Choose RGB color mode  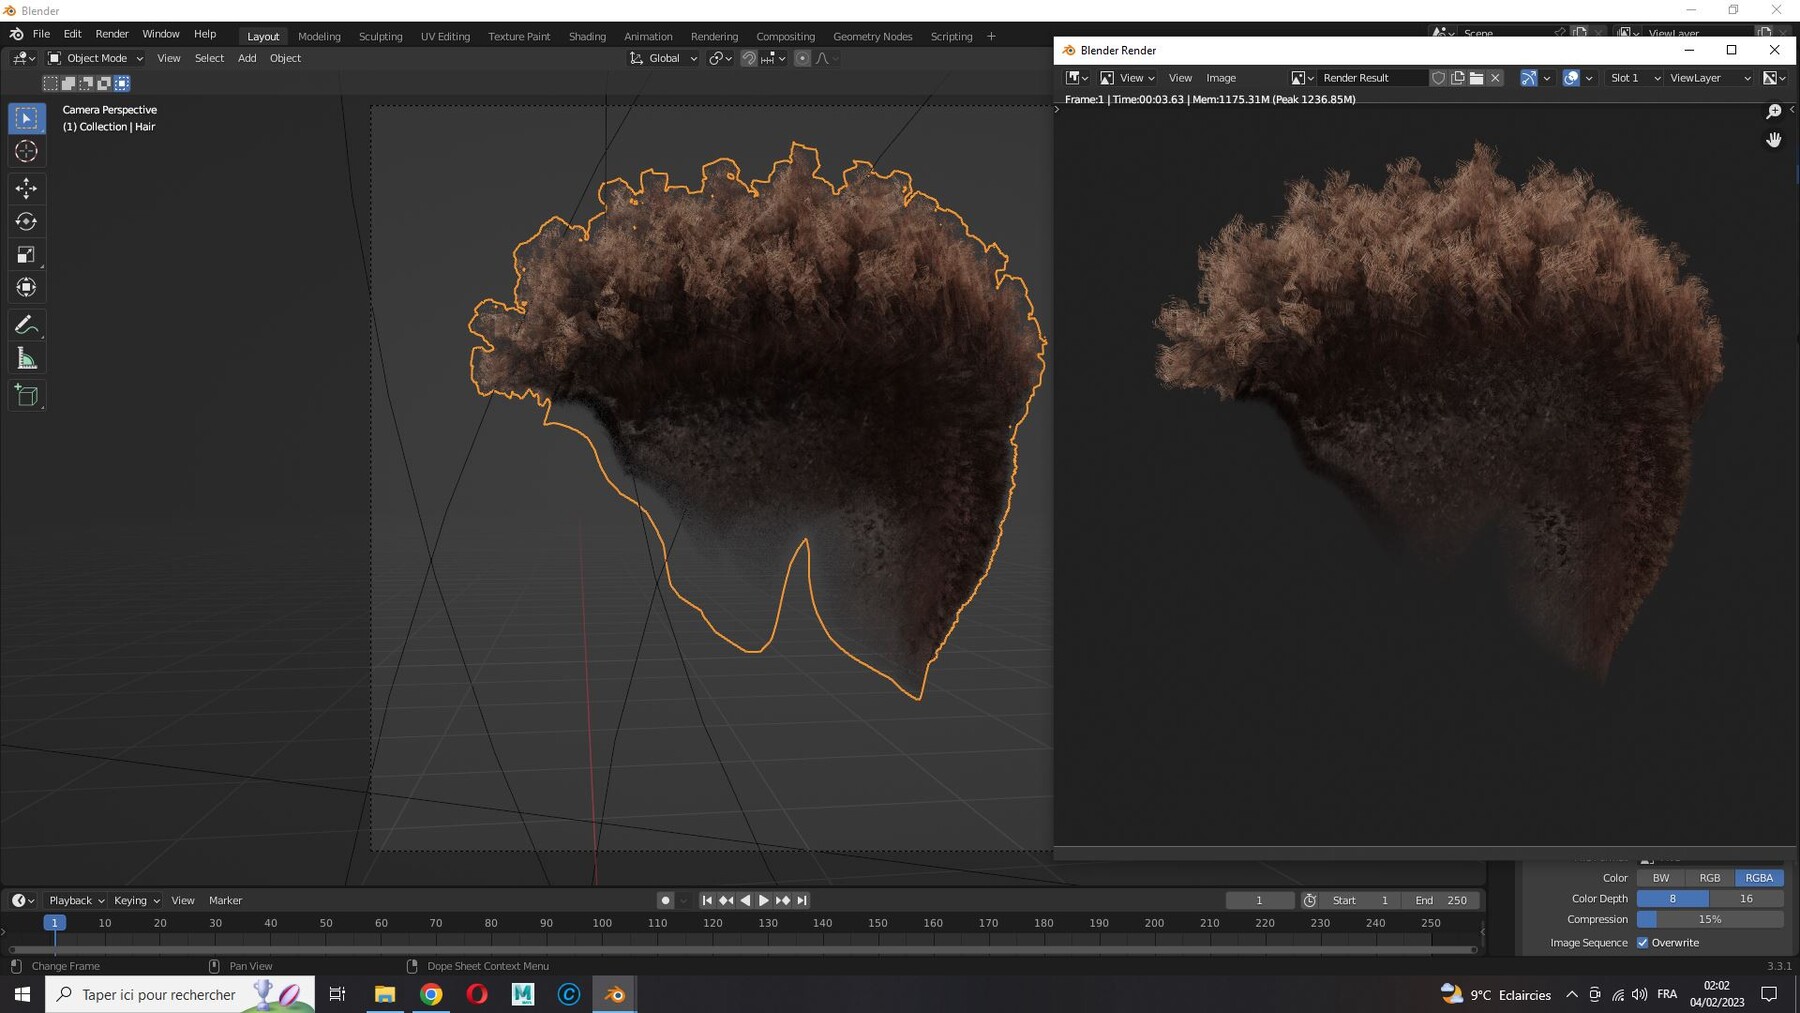click(x=1710, y=878)
